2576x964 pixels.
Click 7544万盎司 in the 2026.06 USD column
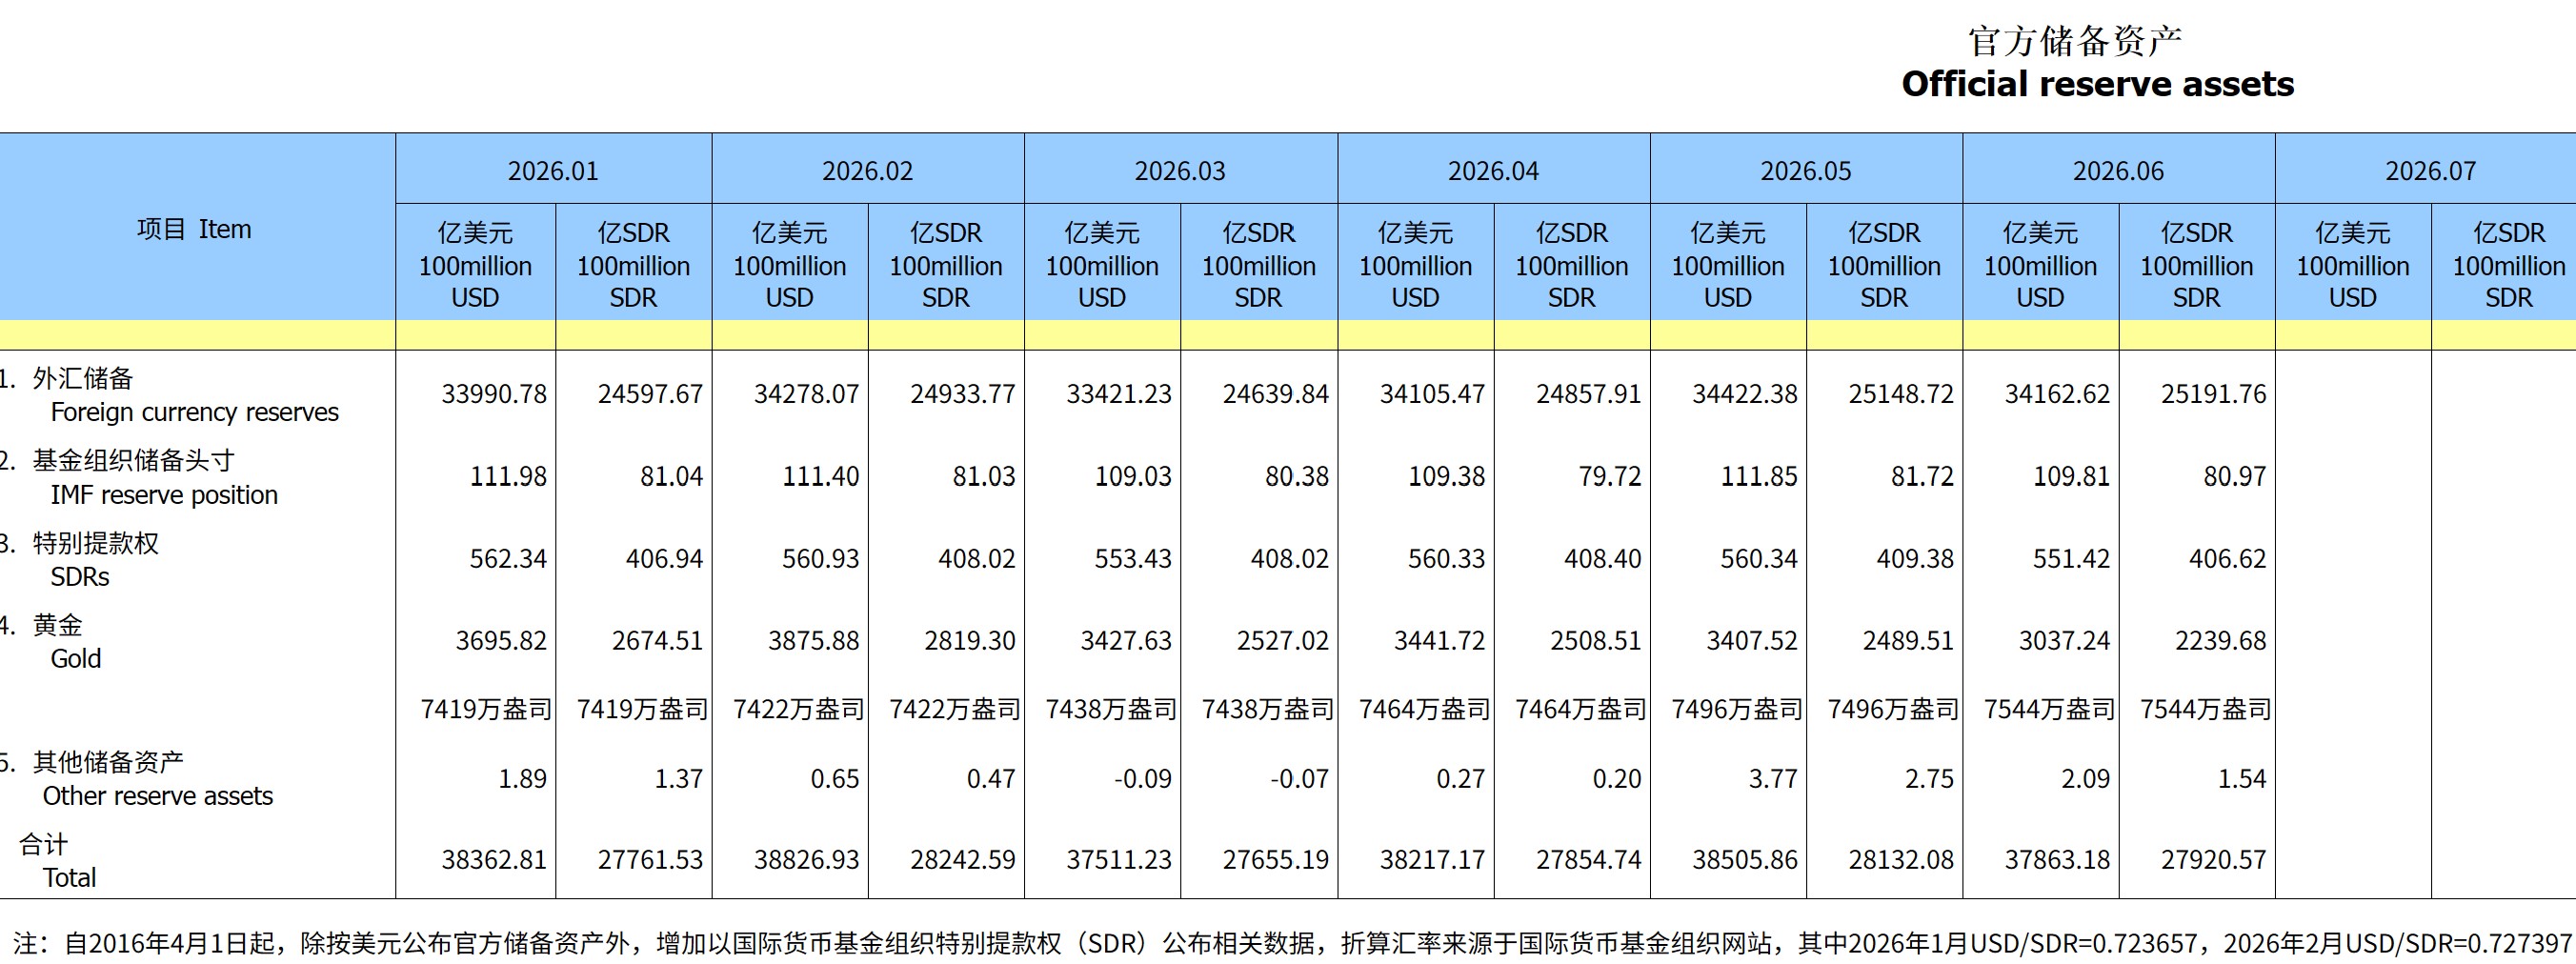(2049, 709)
